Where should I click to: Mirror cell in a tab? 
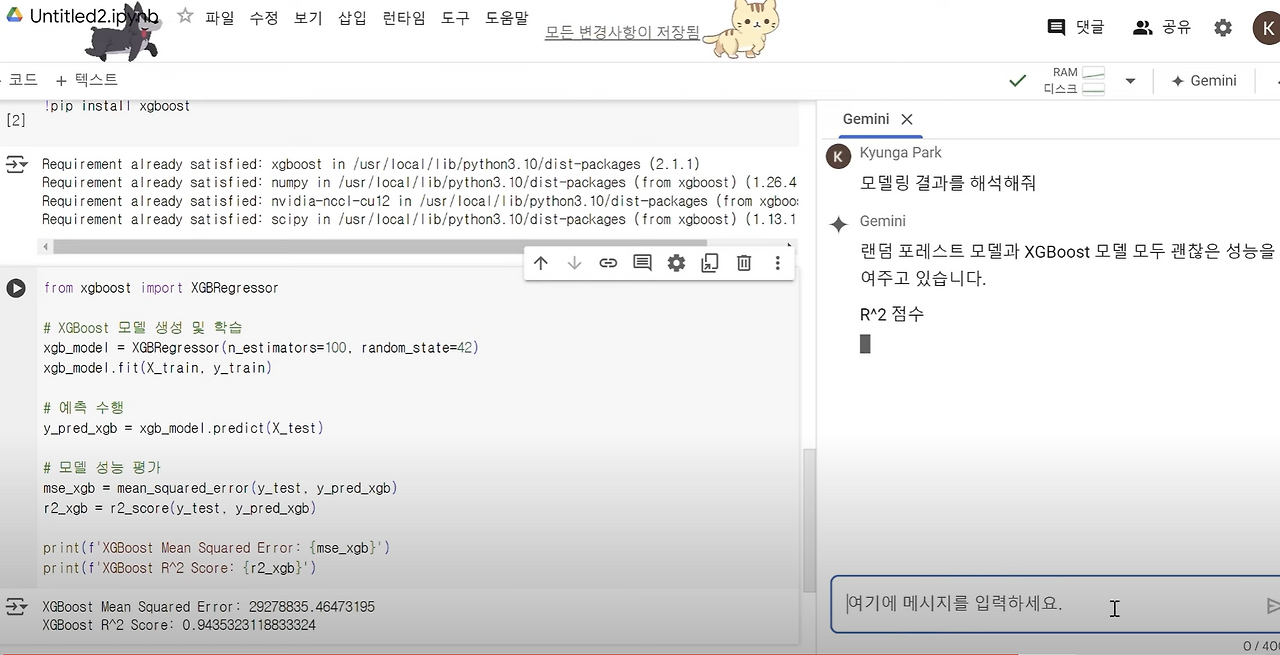tap(710, 262)
